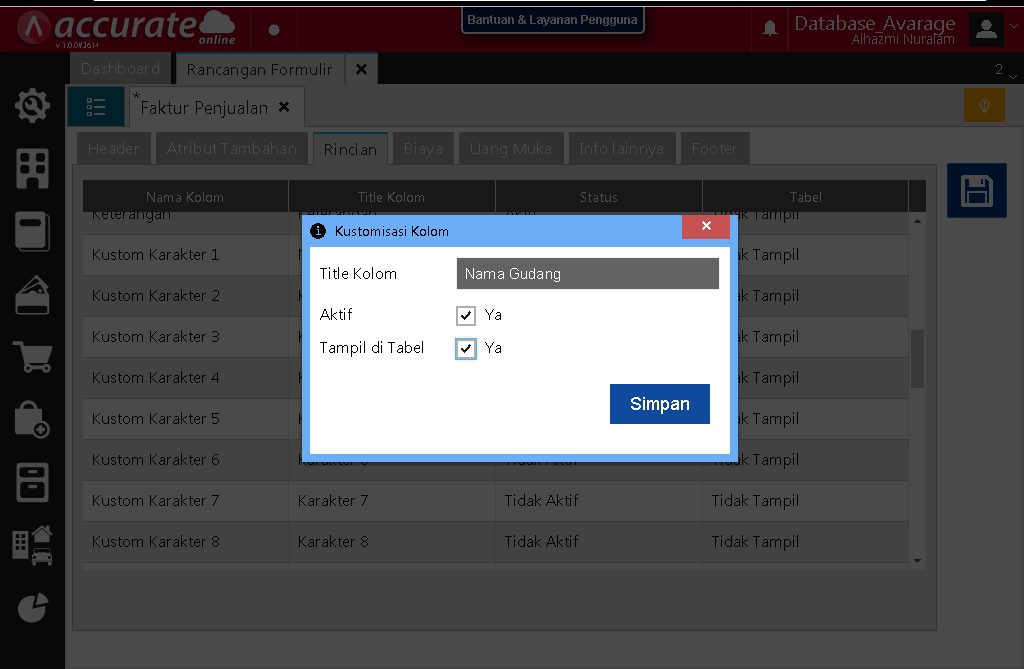Open the general ledger book icon
Image resolution: width=1024 pixels, height=669 pixels.
[33, 233]
